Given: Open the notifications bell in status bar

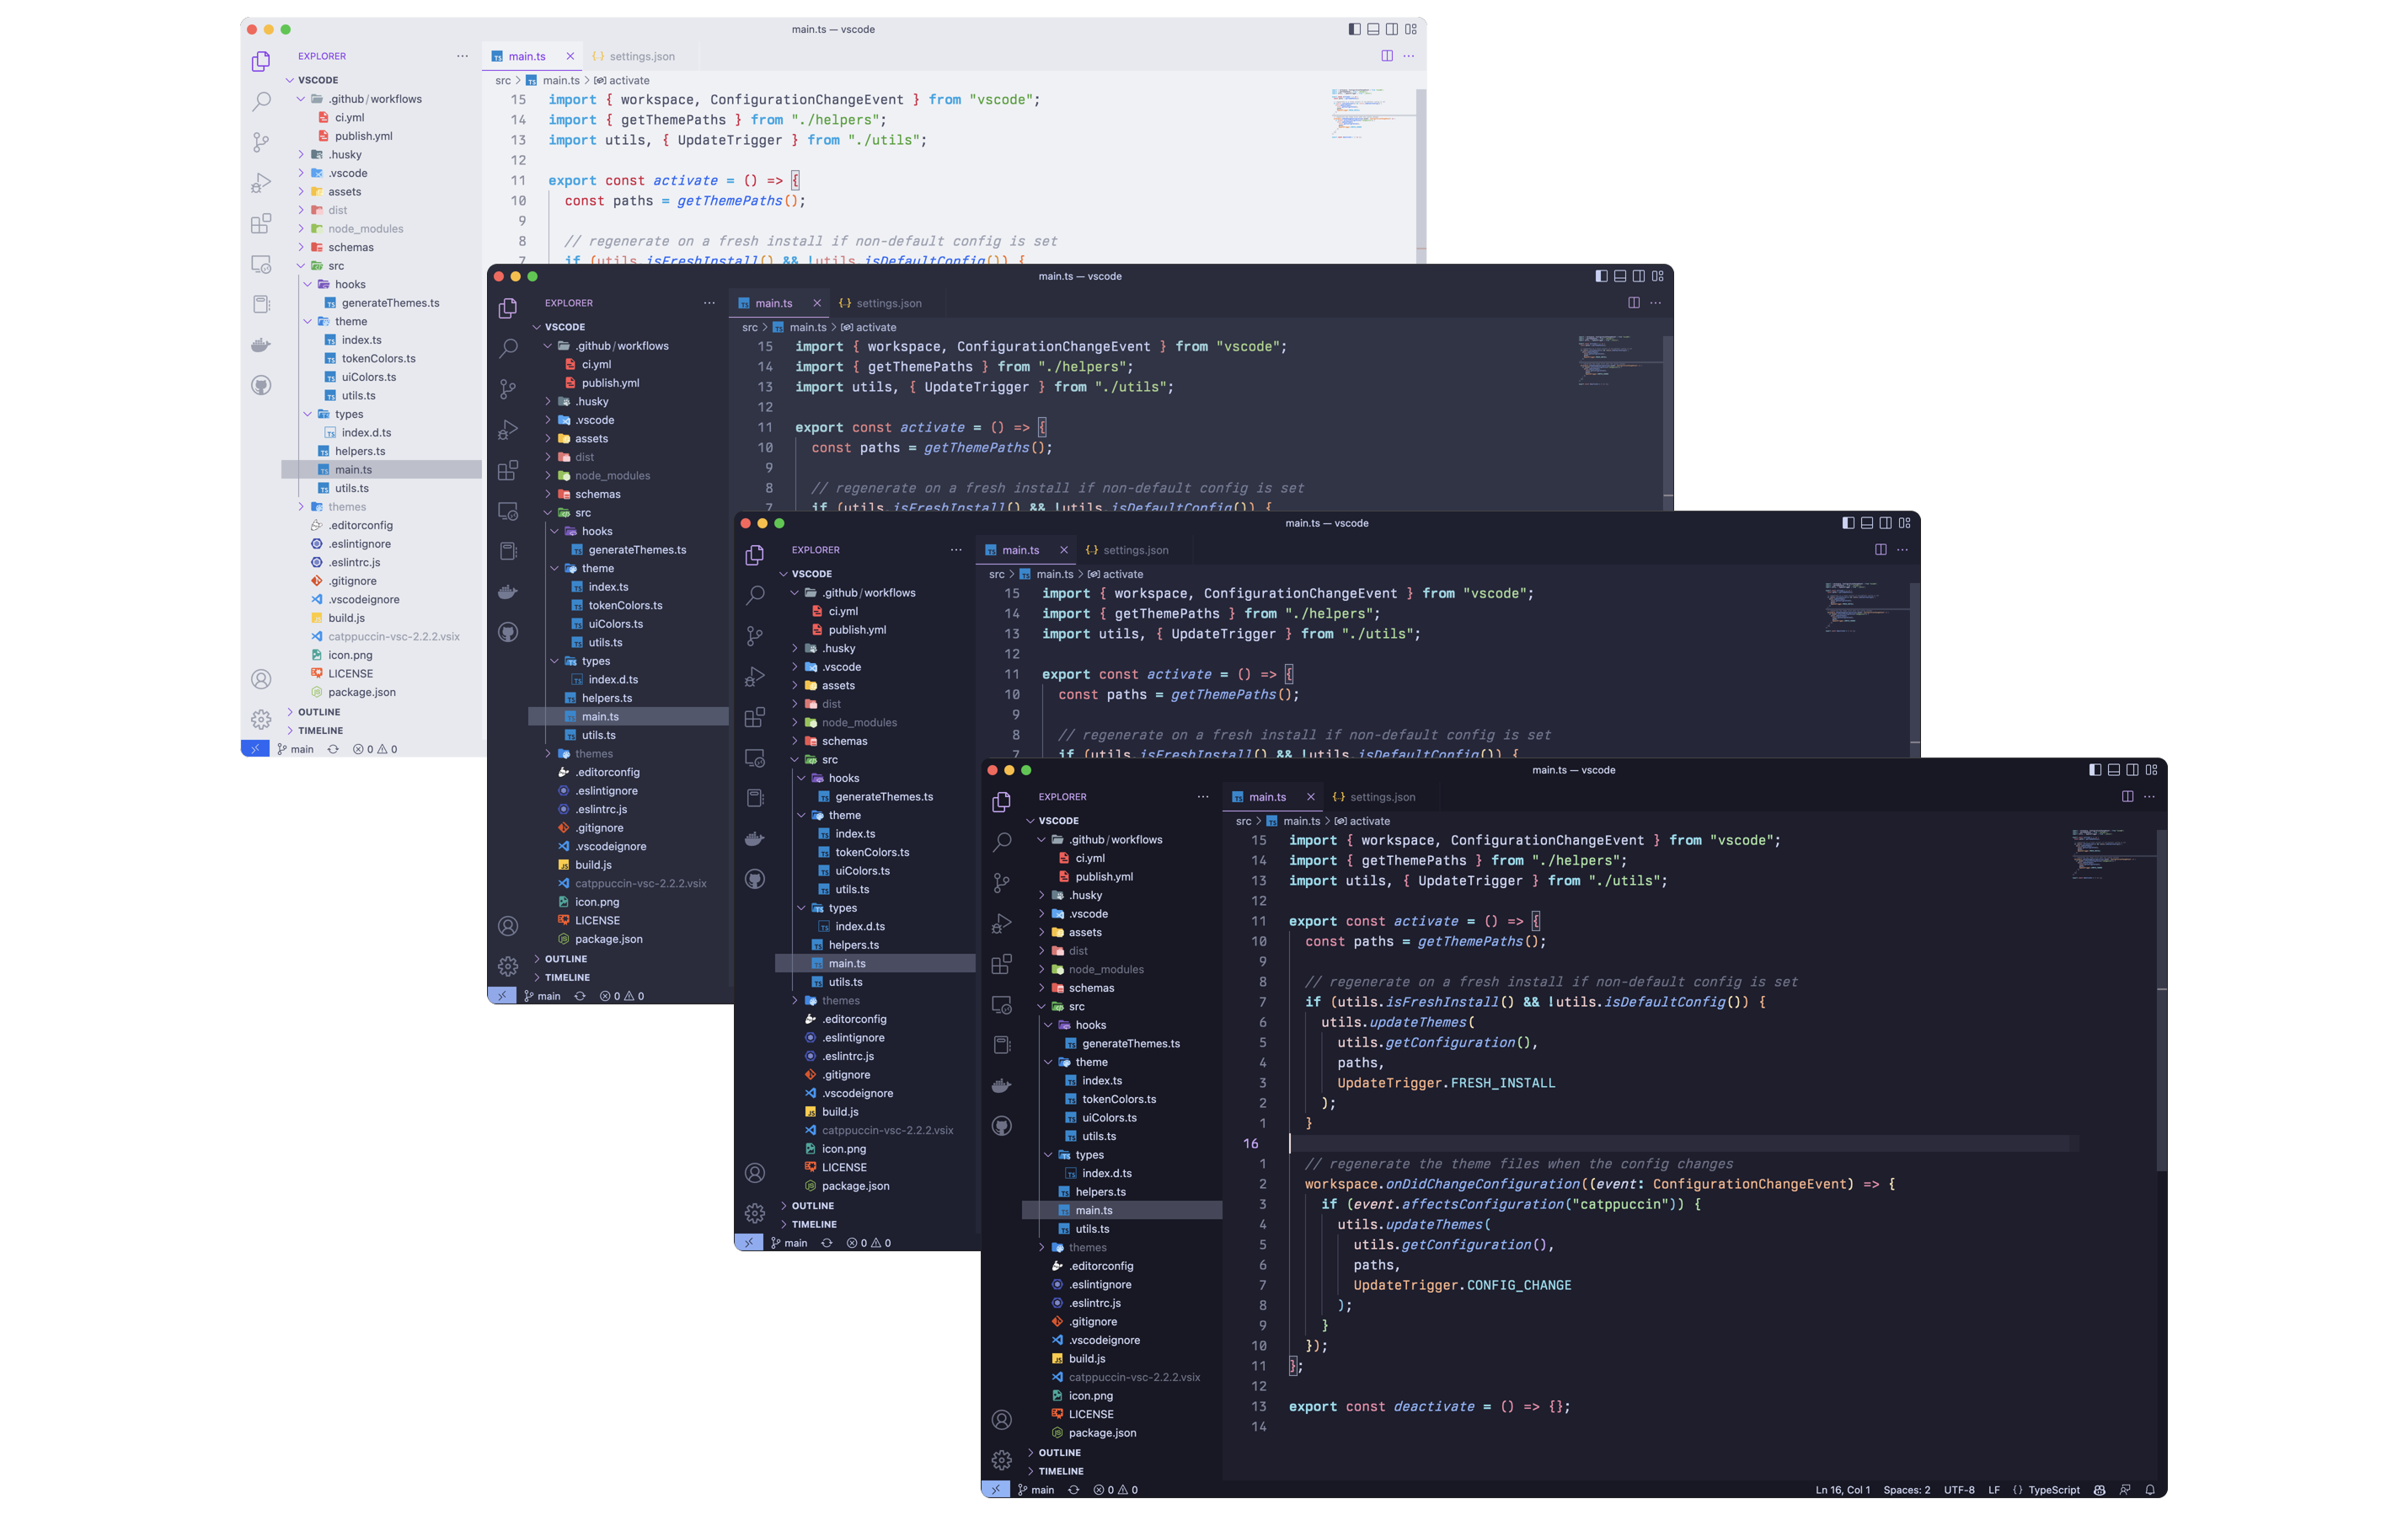Looking at the screenshot, I should 2151,1489.
